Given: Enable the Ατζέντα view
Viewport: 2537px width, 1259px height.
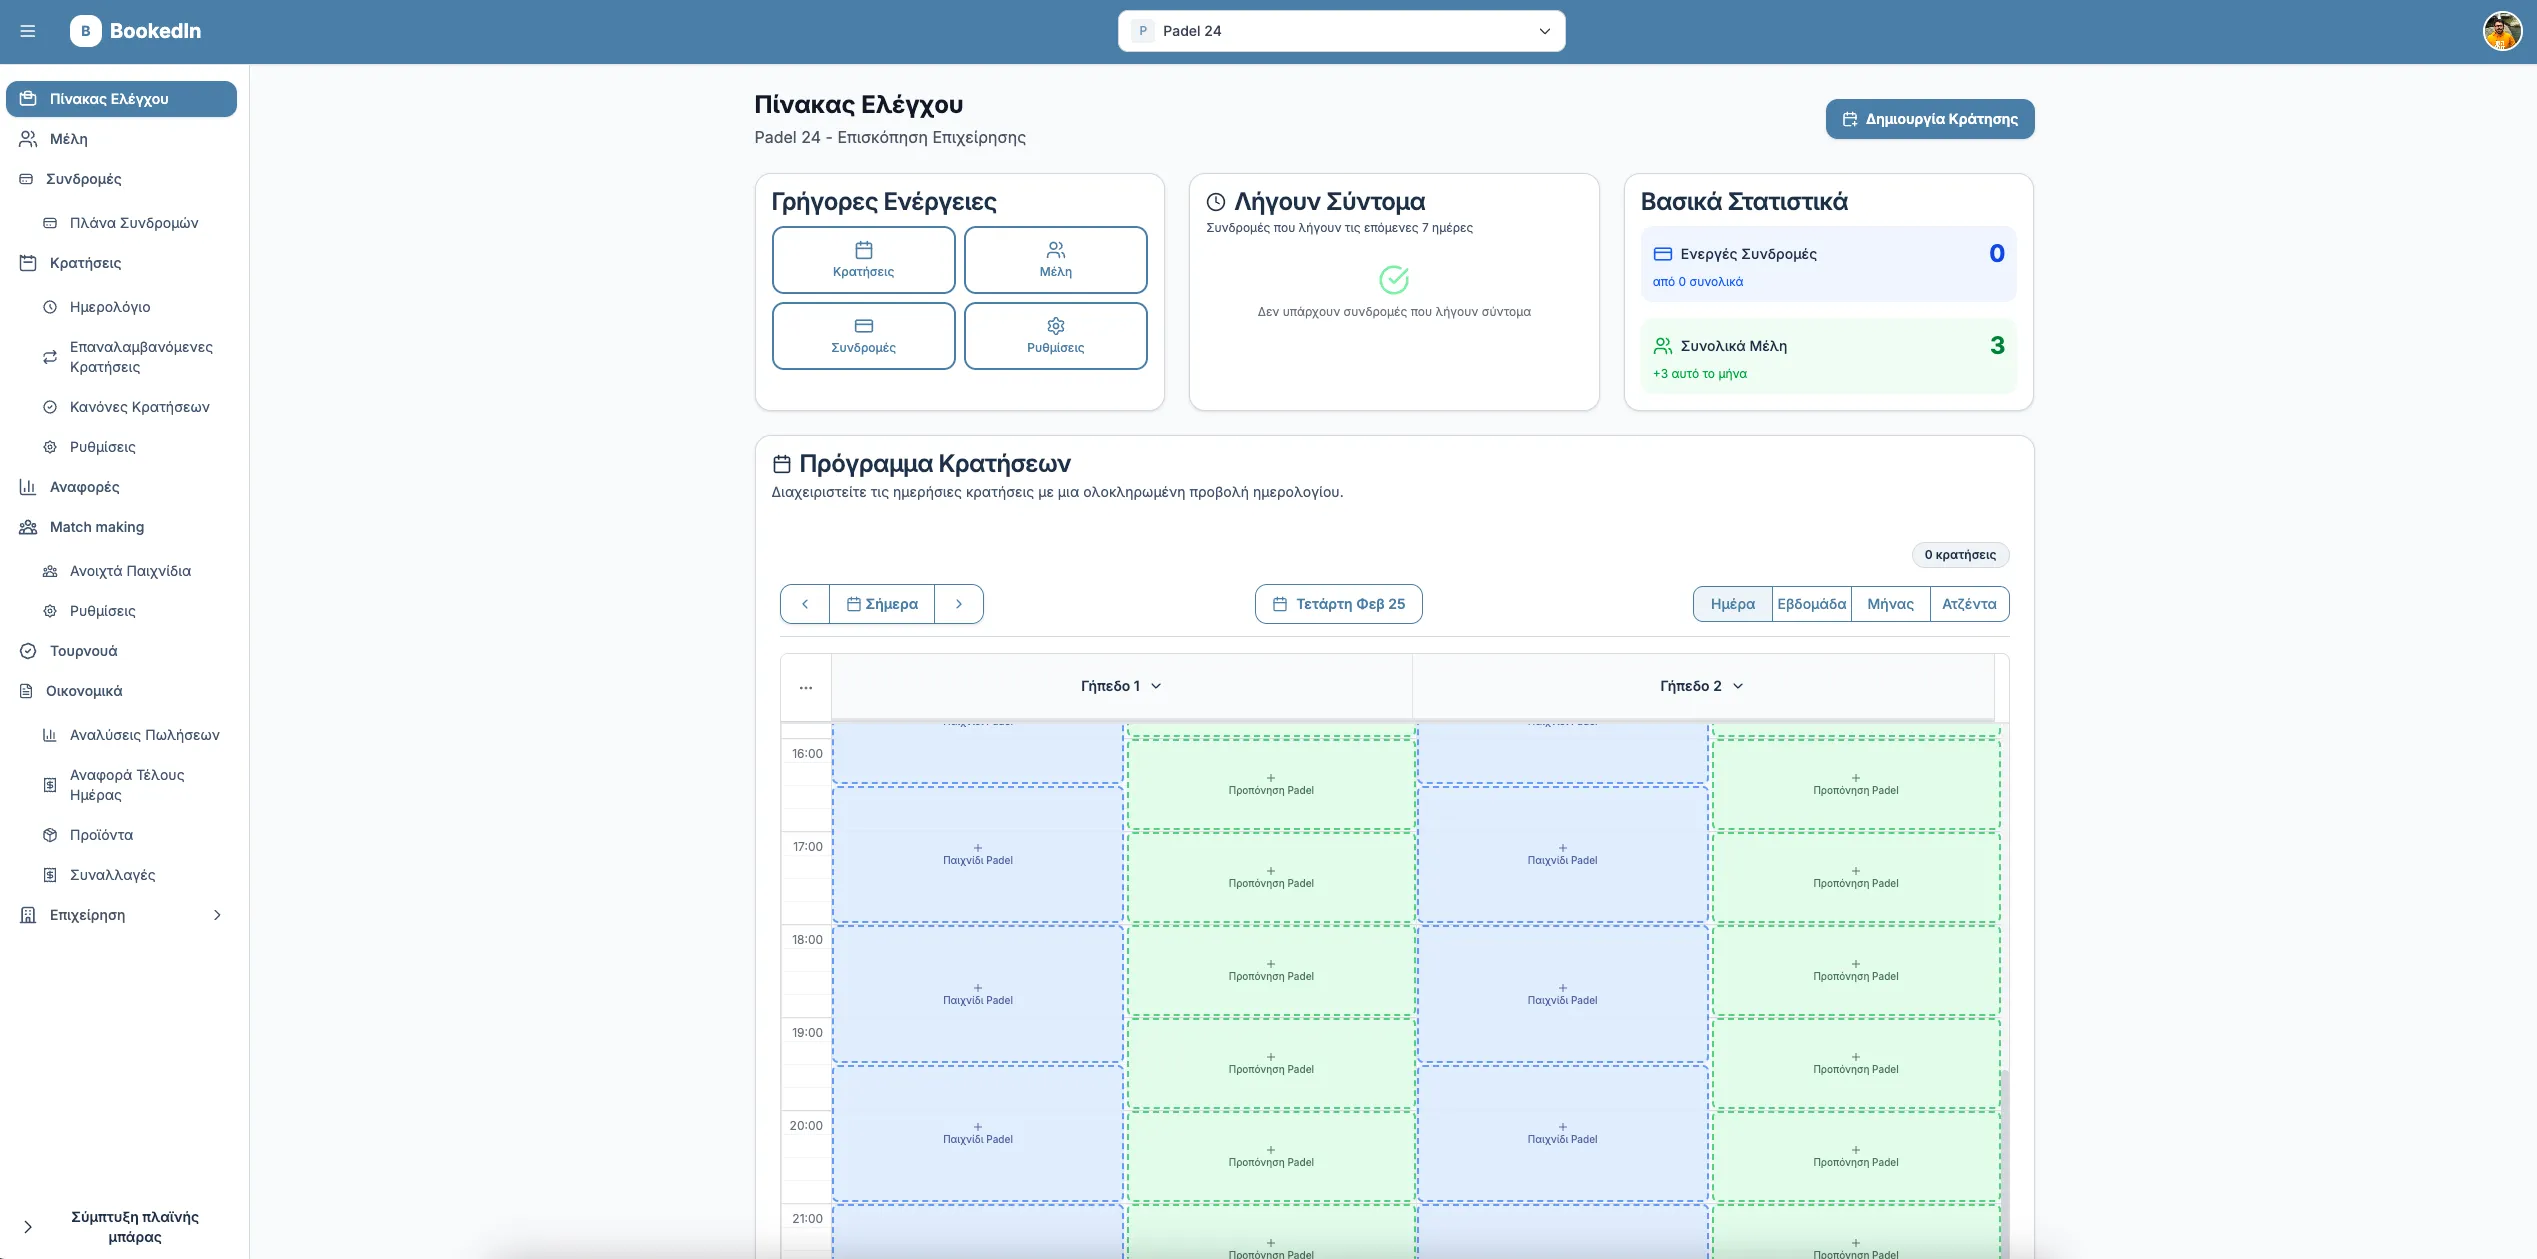Looking at the screenshot, I should pyautogui.click(x=1968, y=604).
